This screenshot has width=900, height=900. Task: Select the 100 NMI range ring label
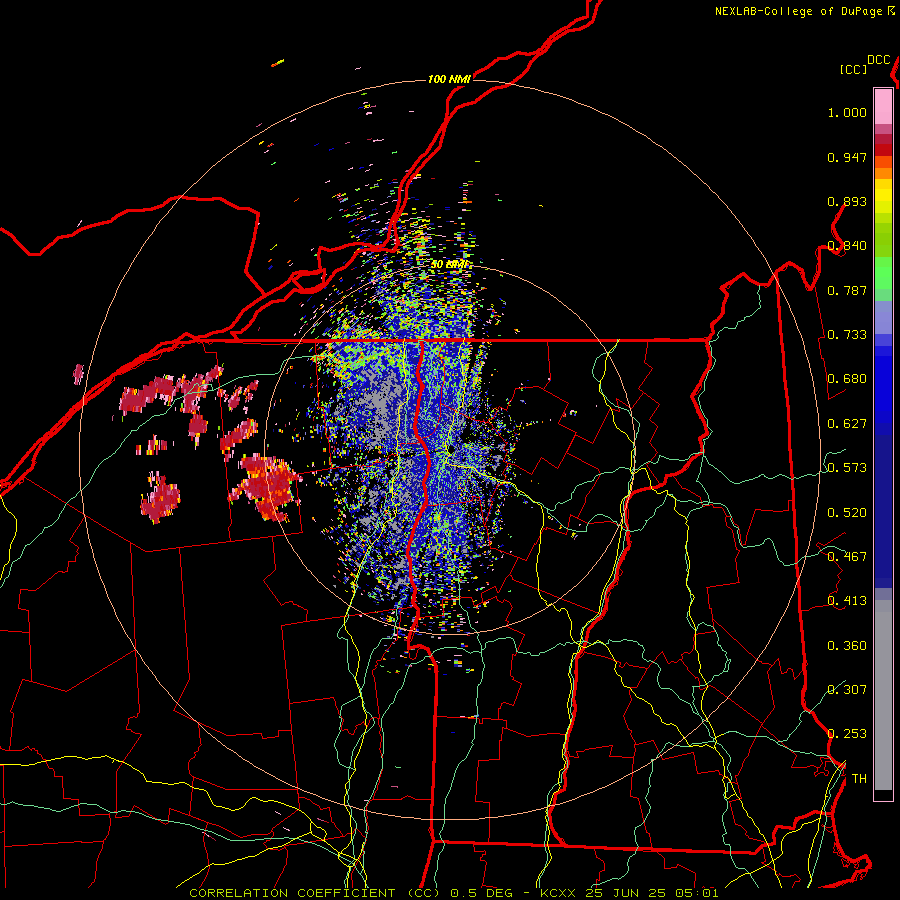449,79
